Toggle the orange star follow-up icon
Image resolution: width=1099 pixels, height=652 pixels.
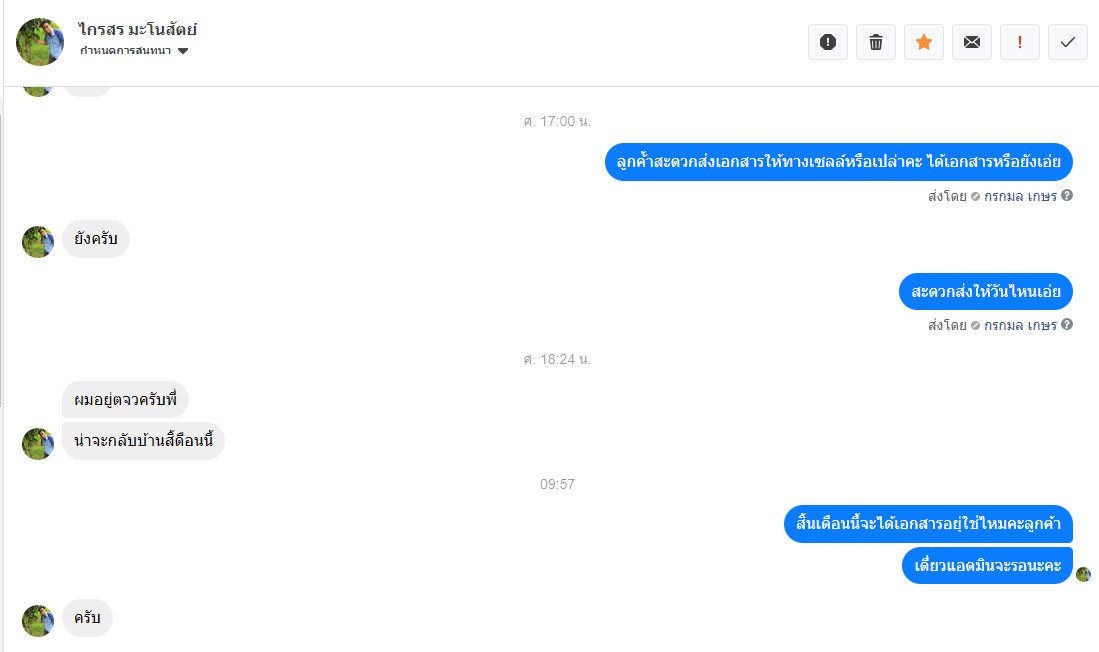tap(924, 42)
